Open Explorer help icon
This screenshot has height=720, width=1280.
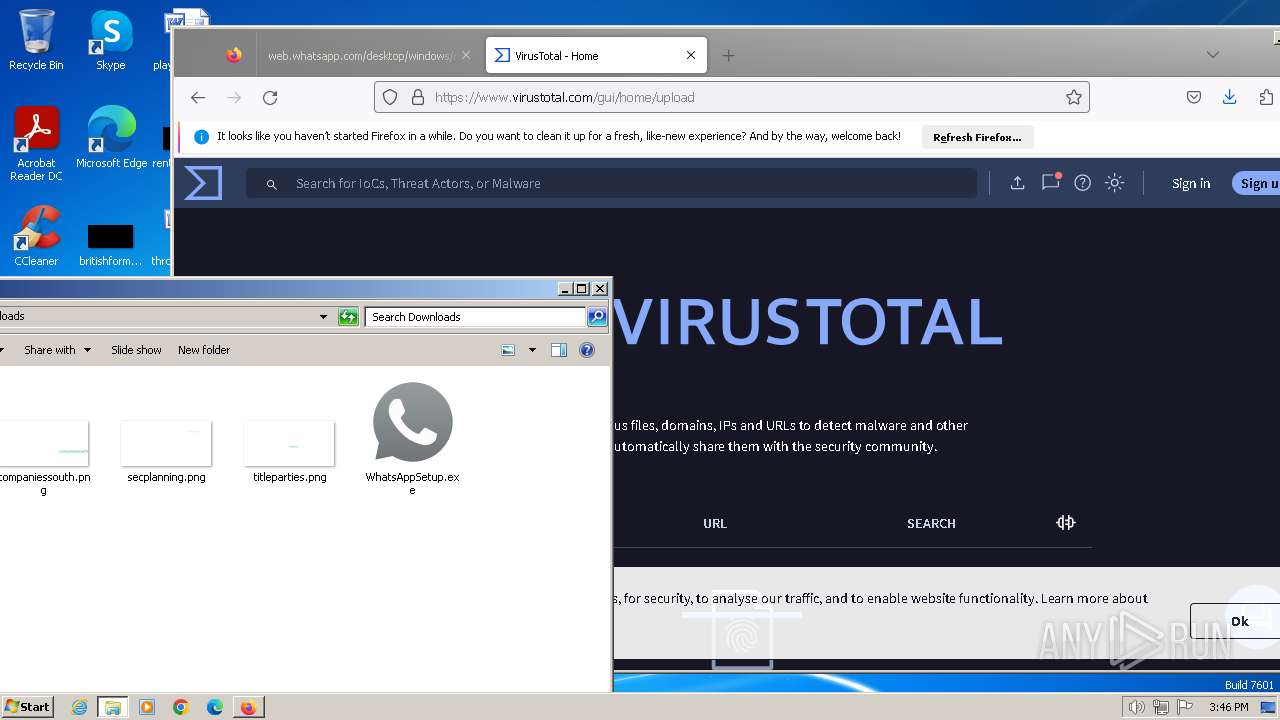pos(587,350)
